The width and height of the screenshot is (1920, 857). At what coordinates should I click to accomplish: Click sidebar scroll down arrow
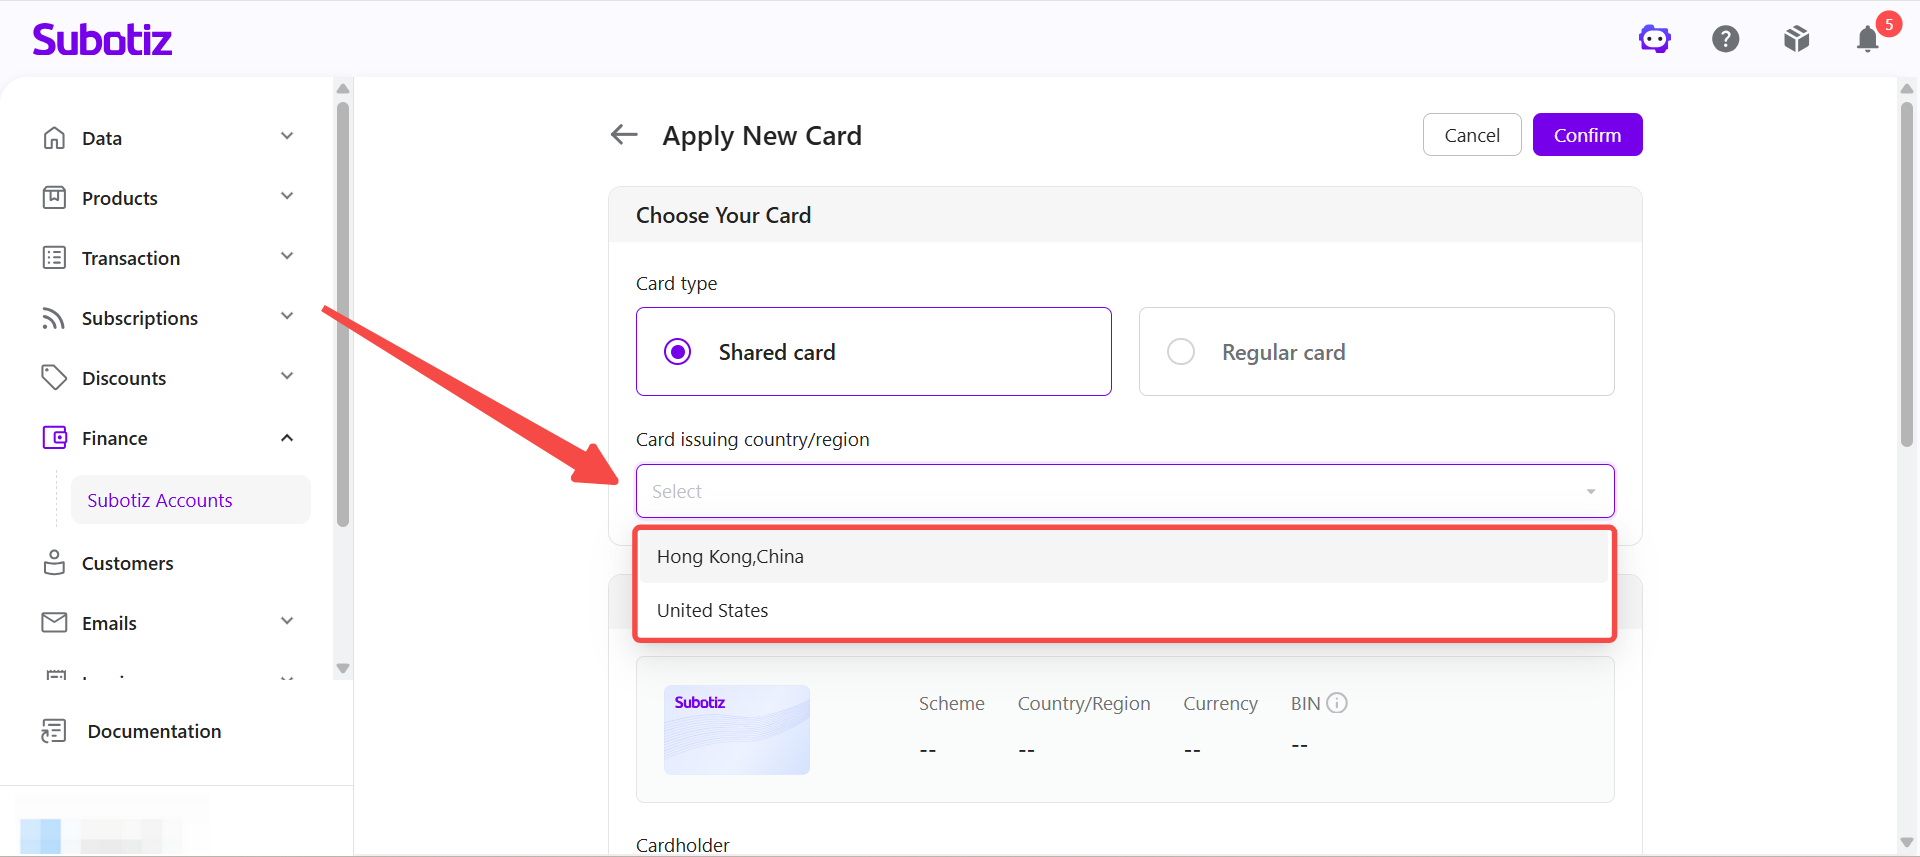coord(343,668)
